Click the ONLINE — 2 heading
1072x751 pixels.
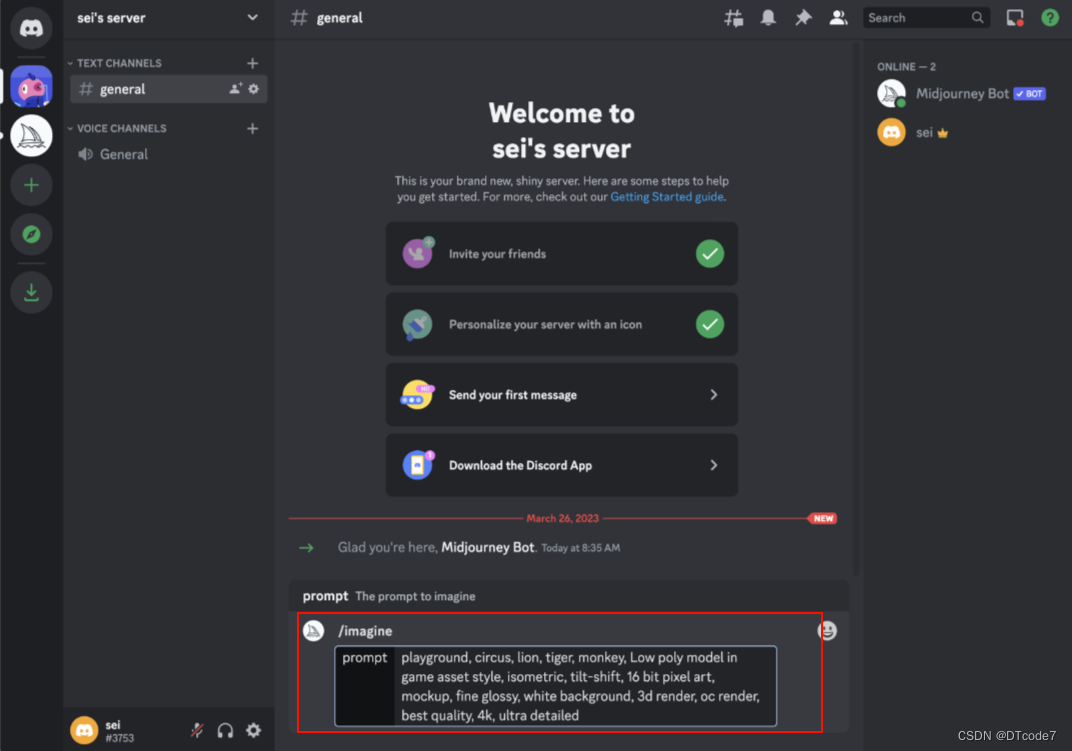tap(907, 66)
